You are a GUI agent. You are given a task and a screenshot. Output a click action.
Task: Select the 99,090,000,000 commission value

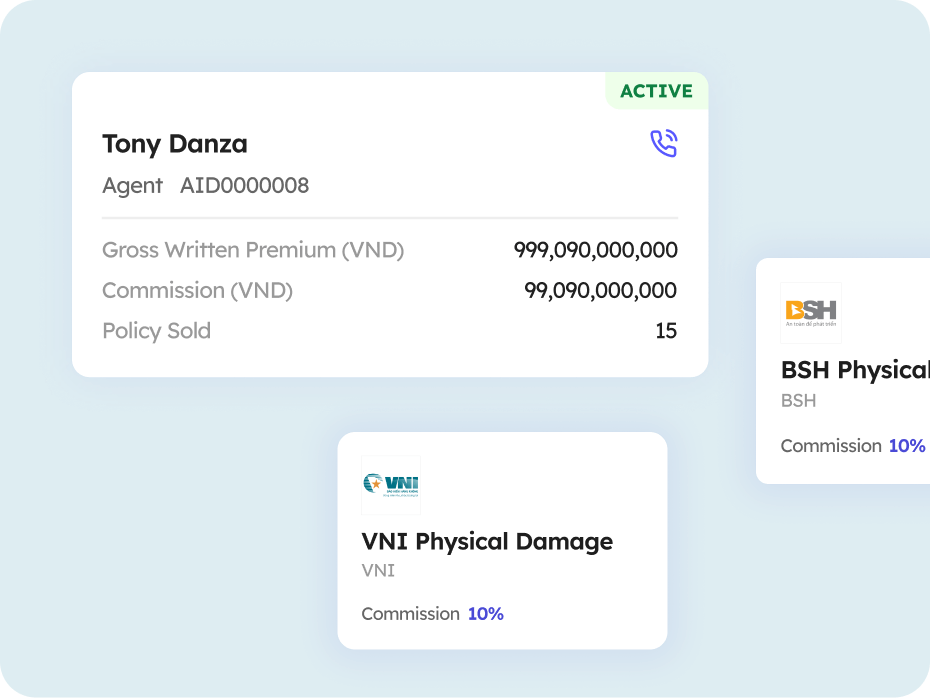pyautogui.click(x=600, y=291)
